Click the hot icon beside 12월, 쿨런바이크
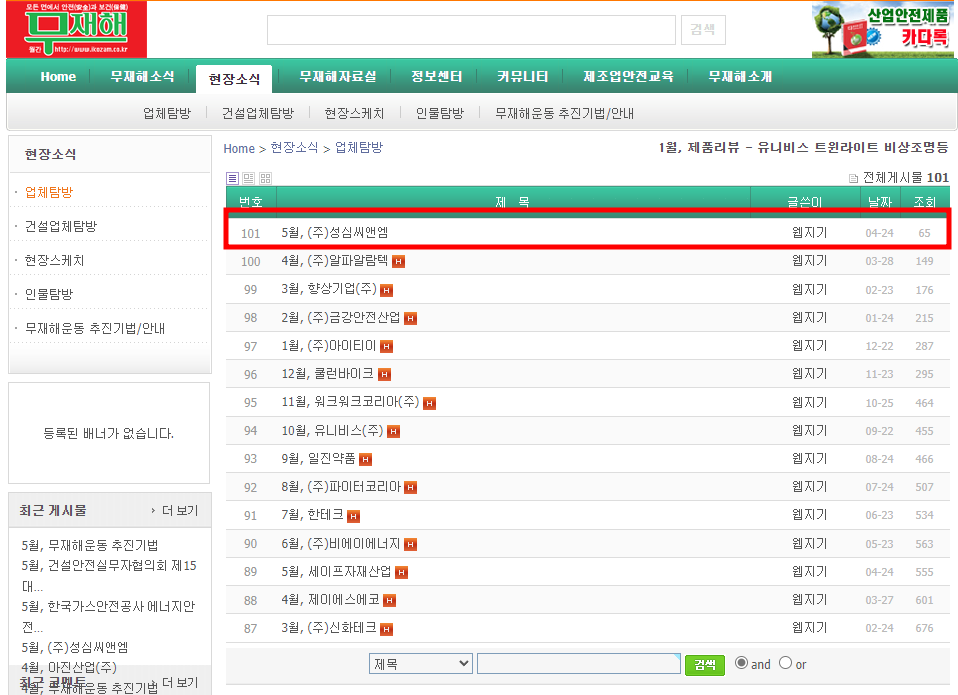This screenshot has width=958, height=695. (x=384, y=374)
